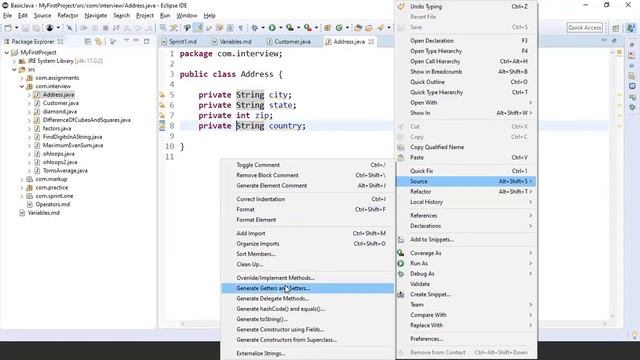
Task: Select TomsAverage.java in Package Explorer
Action: [x=65, y=171]
